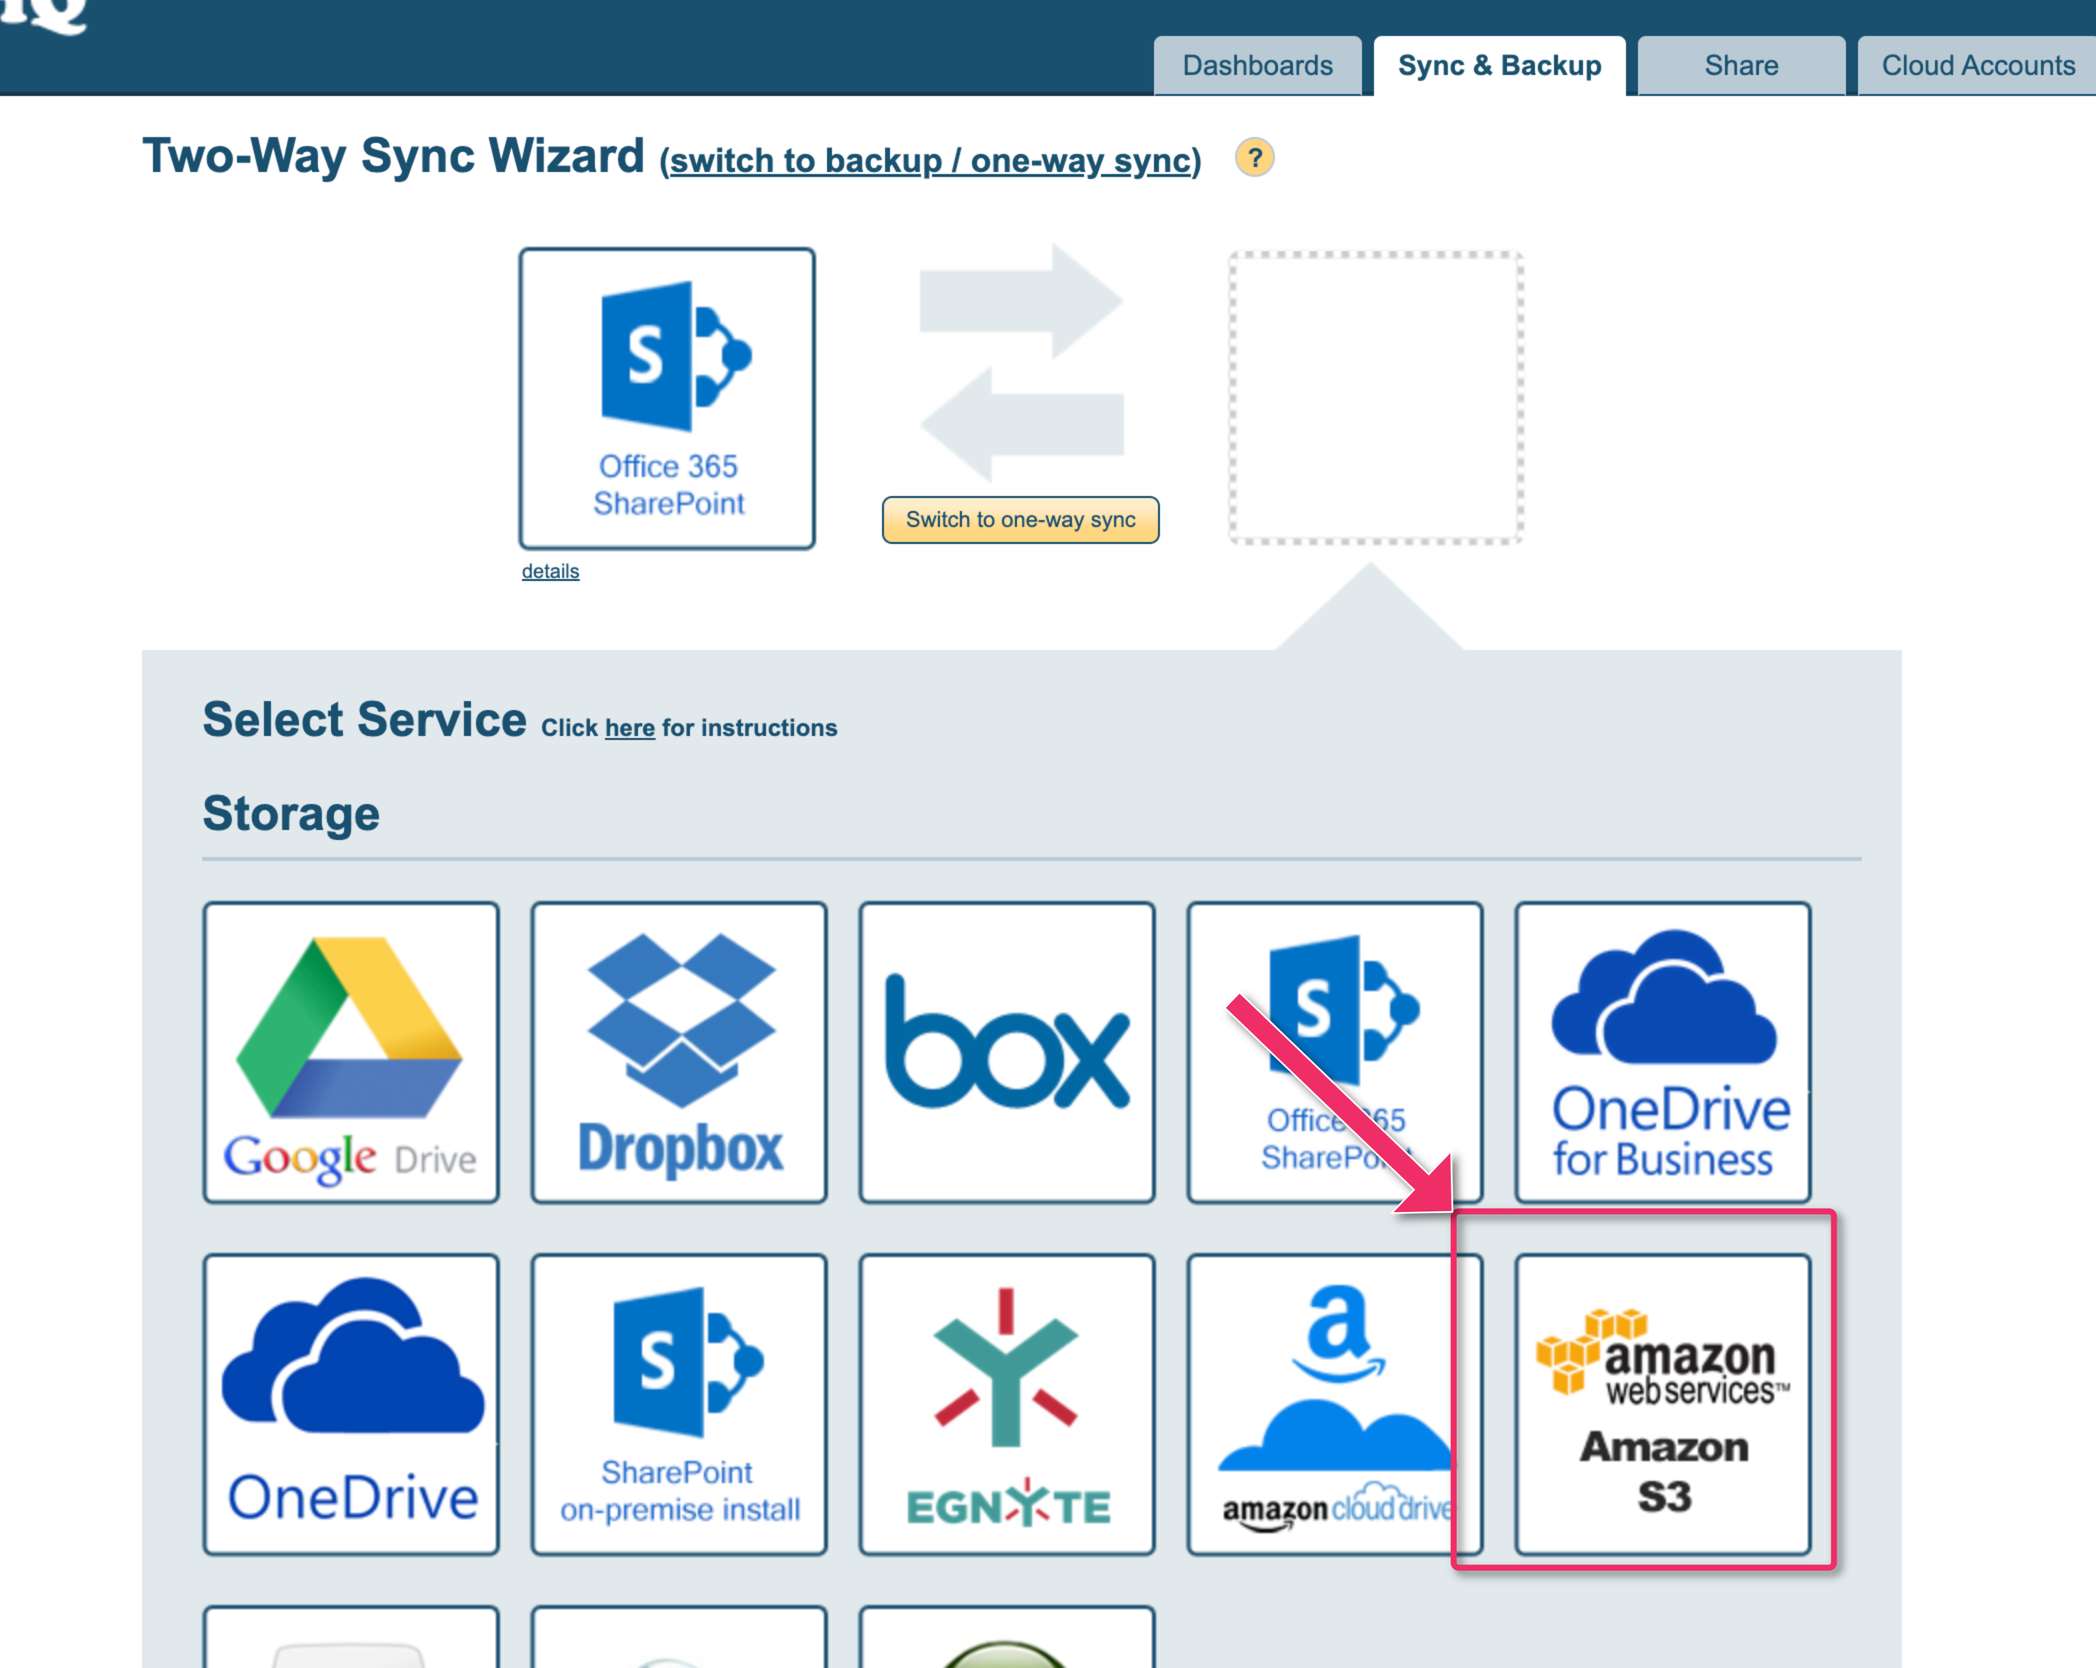Select Office 365 SharePoint in Storage list
2096x1668 pixels.
(x=1335, y=1052)
